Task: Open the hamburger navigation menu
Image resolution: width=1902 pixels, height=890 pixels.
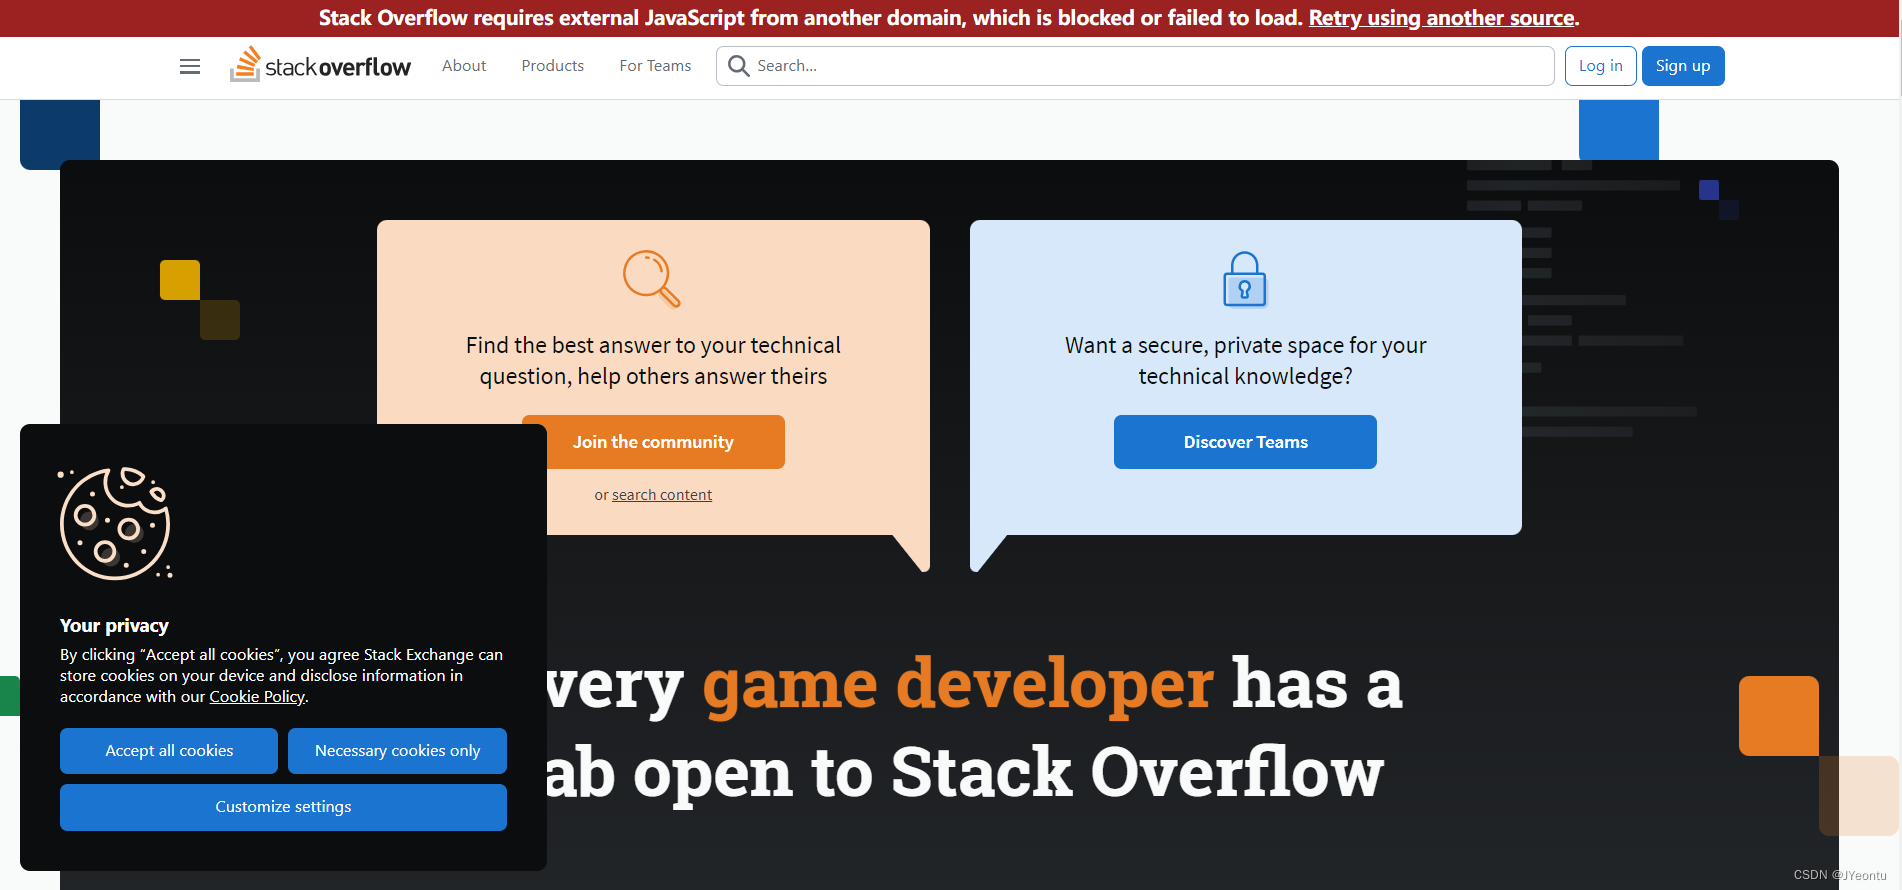Action: click(190, 66)
